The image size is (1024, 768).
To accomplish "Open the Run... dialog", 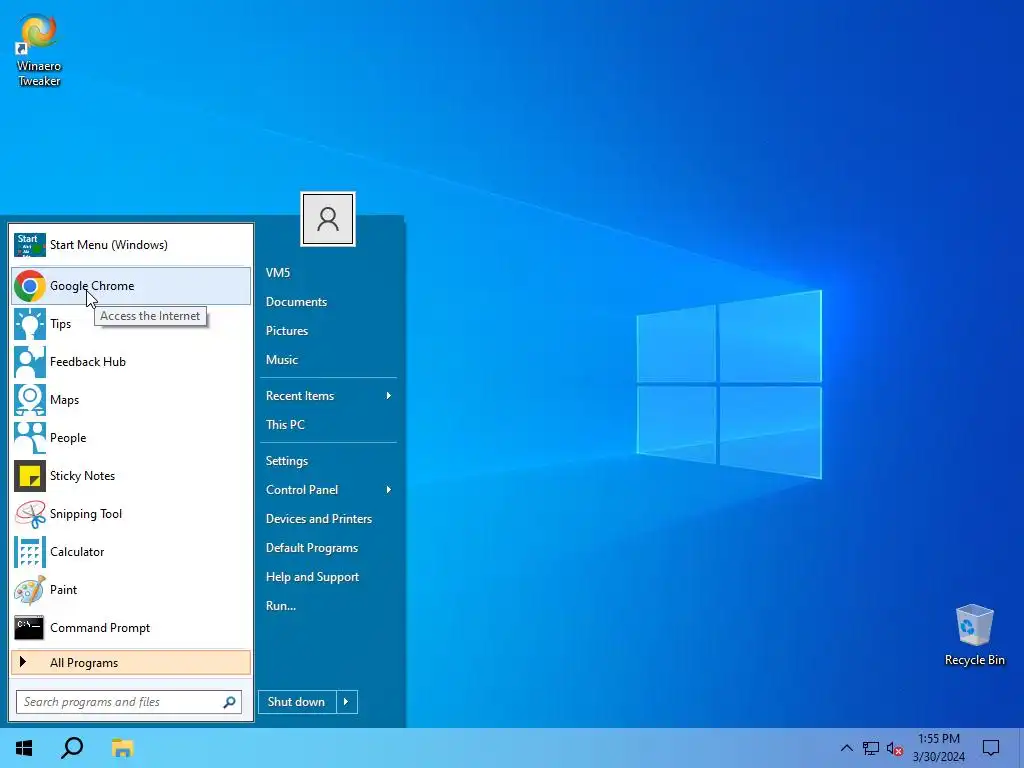I will coord(281,605).
